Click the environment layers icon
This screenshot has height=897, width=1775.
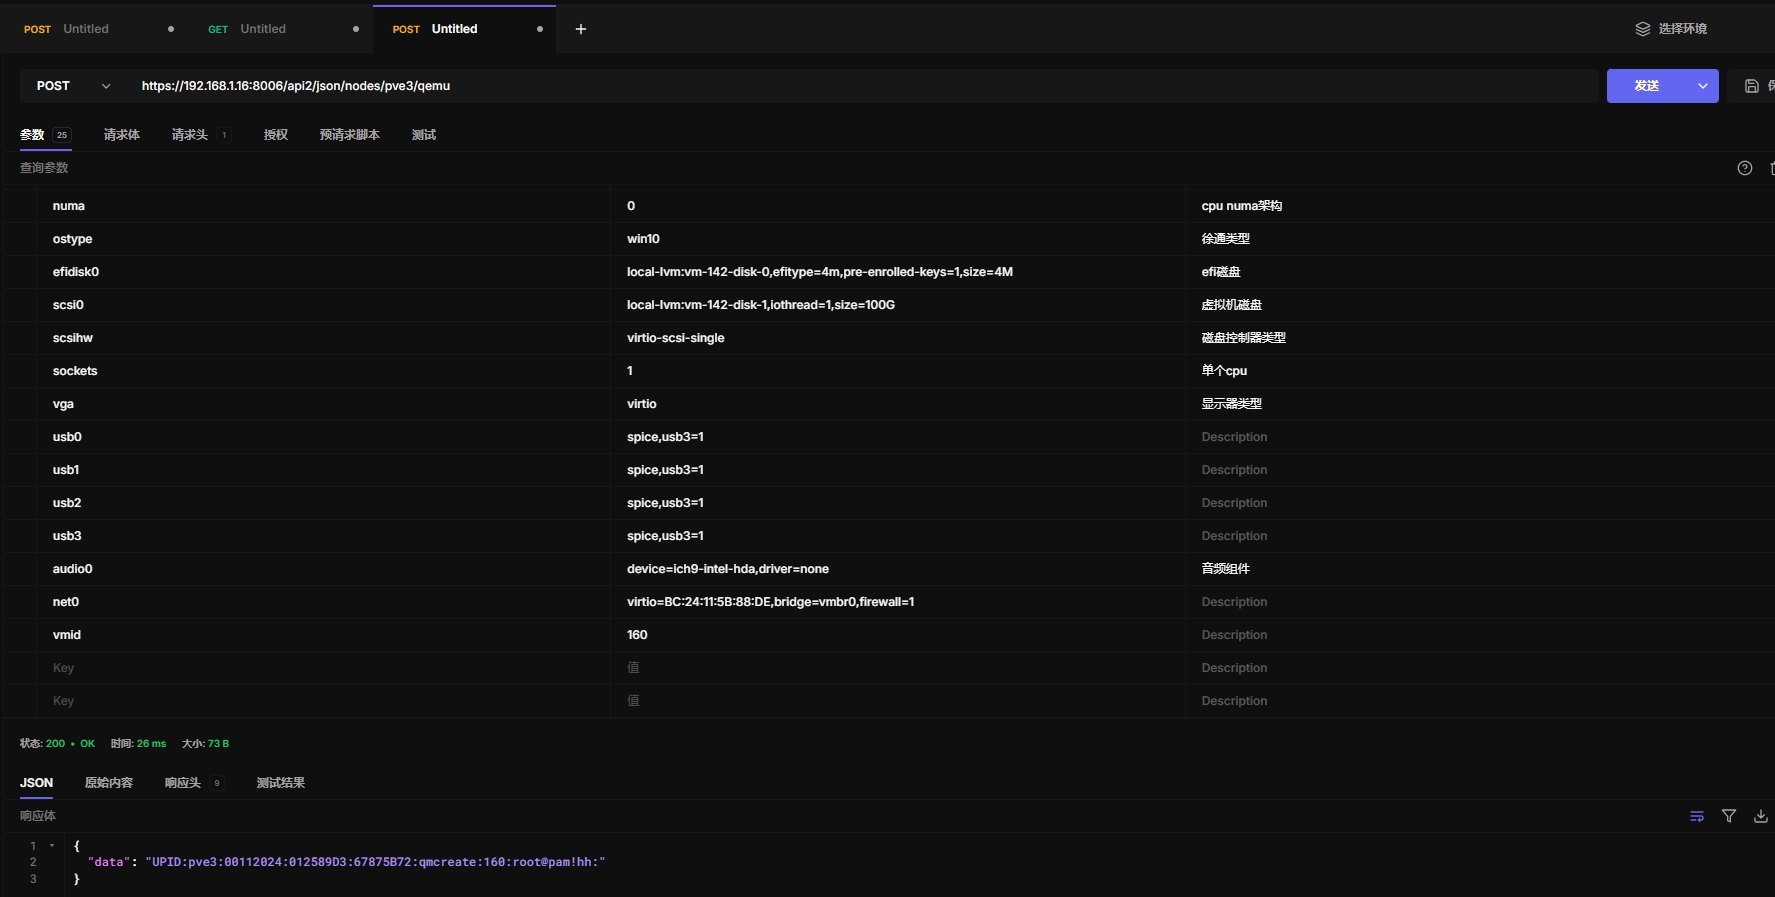pos(1642,29)
